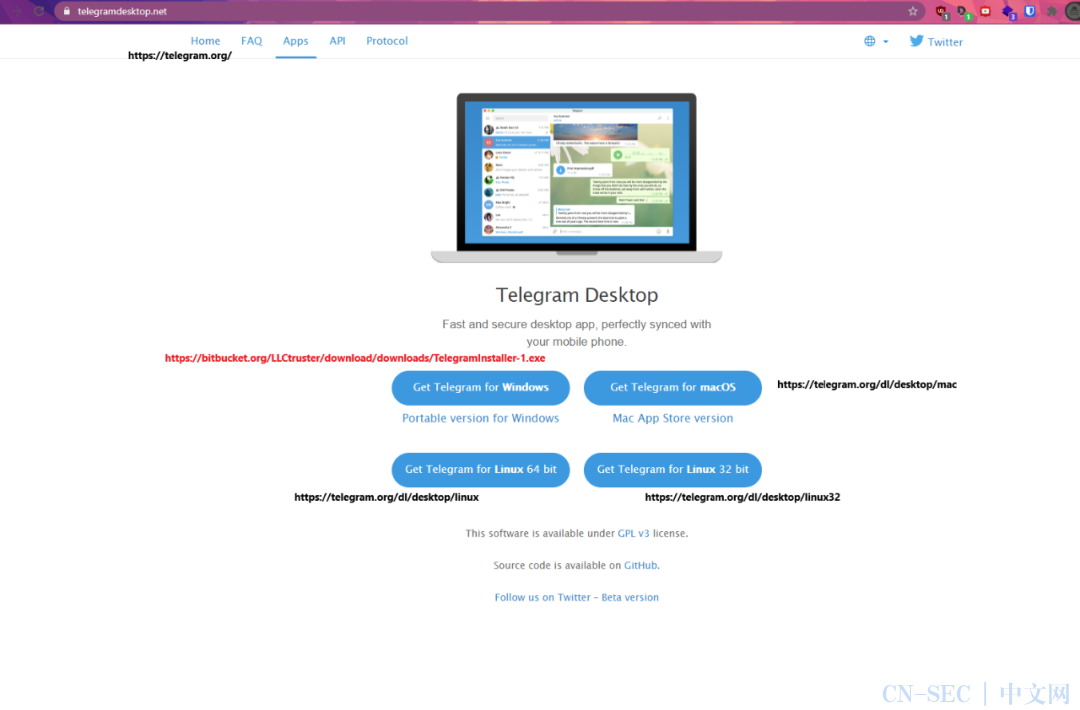Click Get Telegram for Linux 64 bit
This screenshot has width=1080, height=710.
tap(481, 469)
